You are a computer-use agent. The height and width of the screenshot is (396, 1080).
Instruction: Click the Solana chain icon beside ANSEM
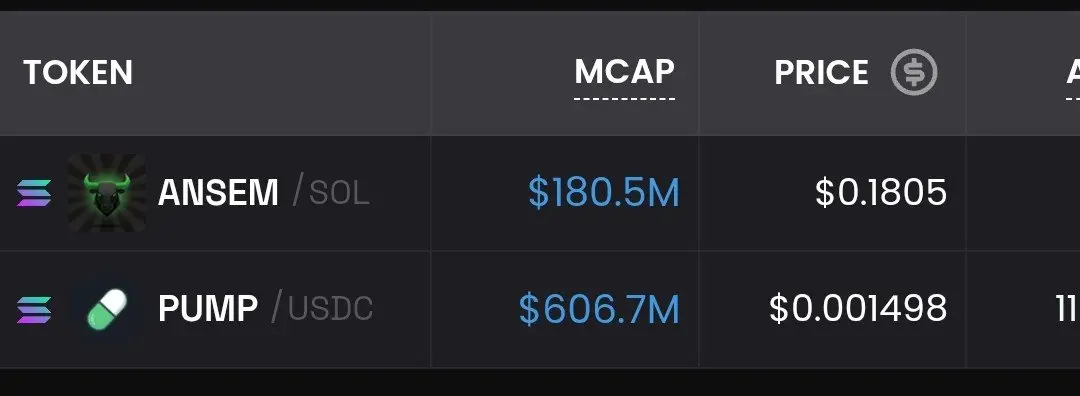point(34,193)
